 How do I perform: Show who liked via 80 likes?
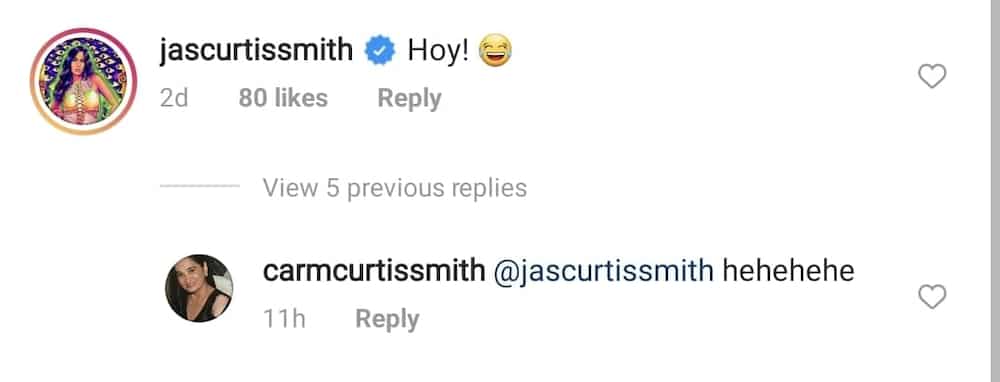point(283,98)
